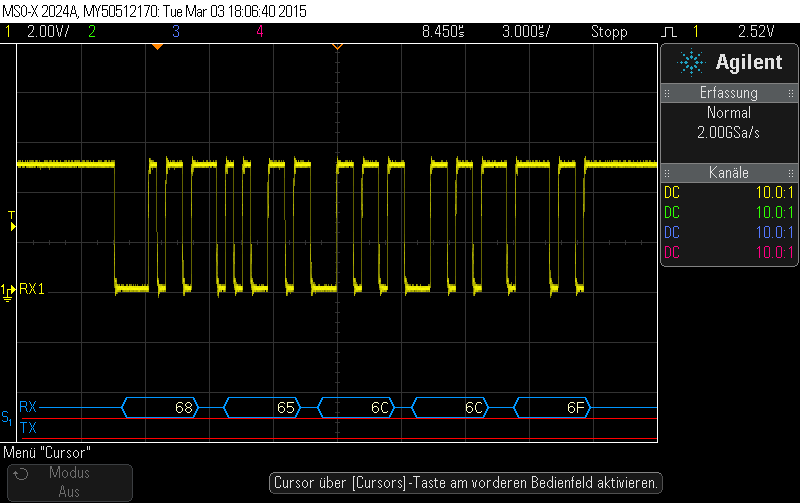The width and height of the screenshot is (800, 503).
Task: Click the Kanäle panel header
Action: (729, 172)
